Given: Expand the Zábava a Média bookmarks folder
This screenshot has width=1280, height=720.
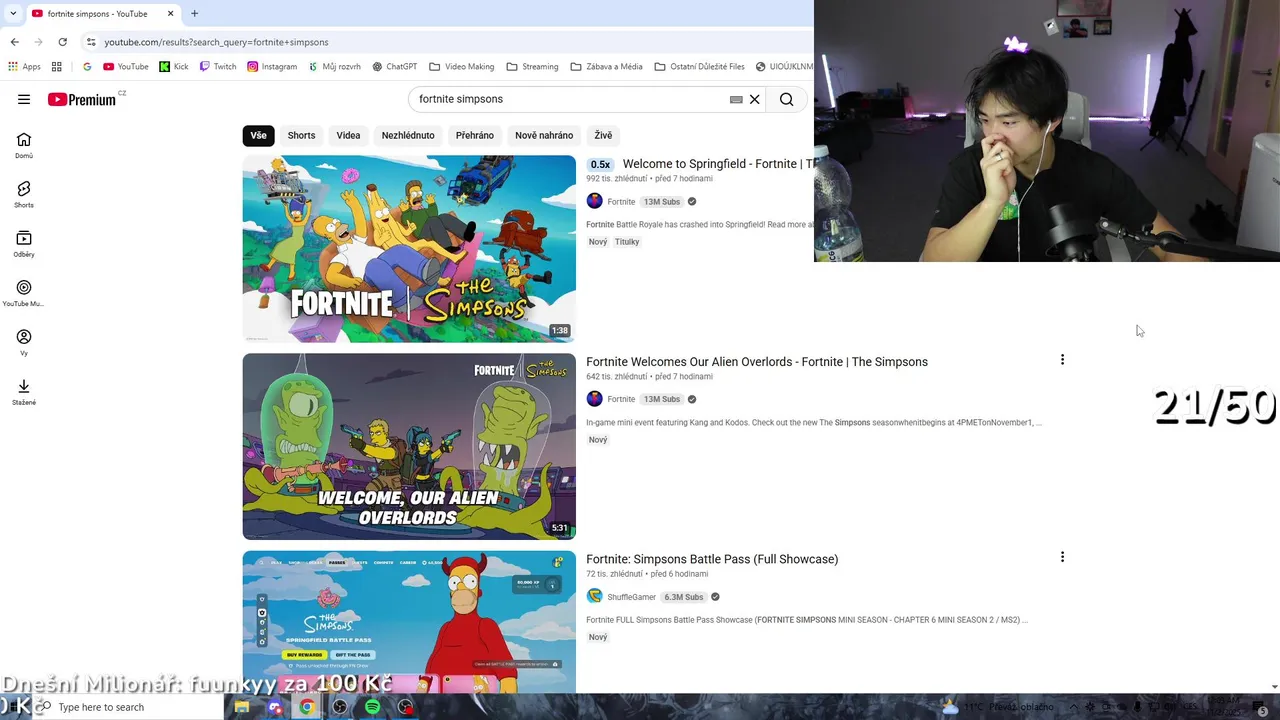Looking at the screenshot, I should (606, 67).
